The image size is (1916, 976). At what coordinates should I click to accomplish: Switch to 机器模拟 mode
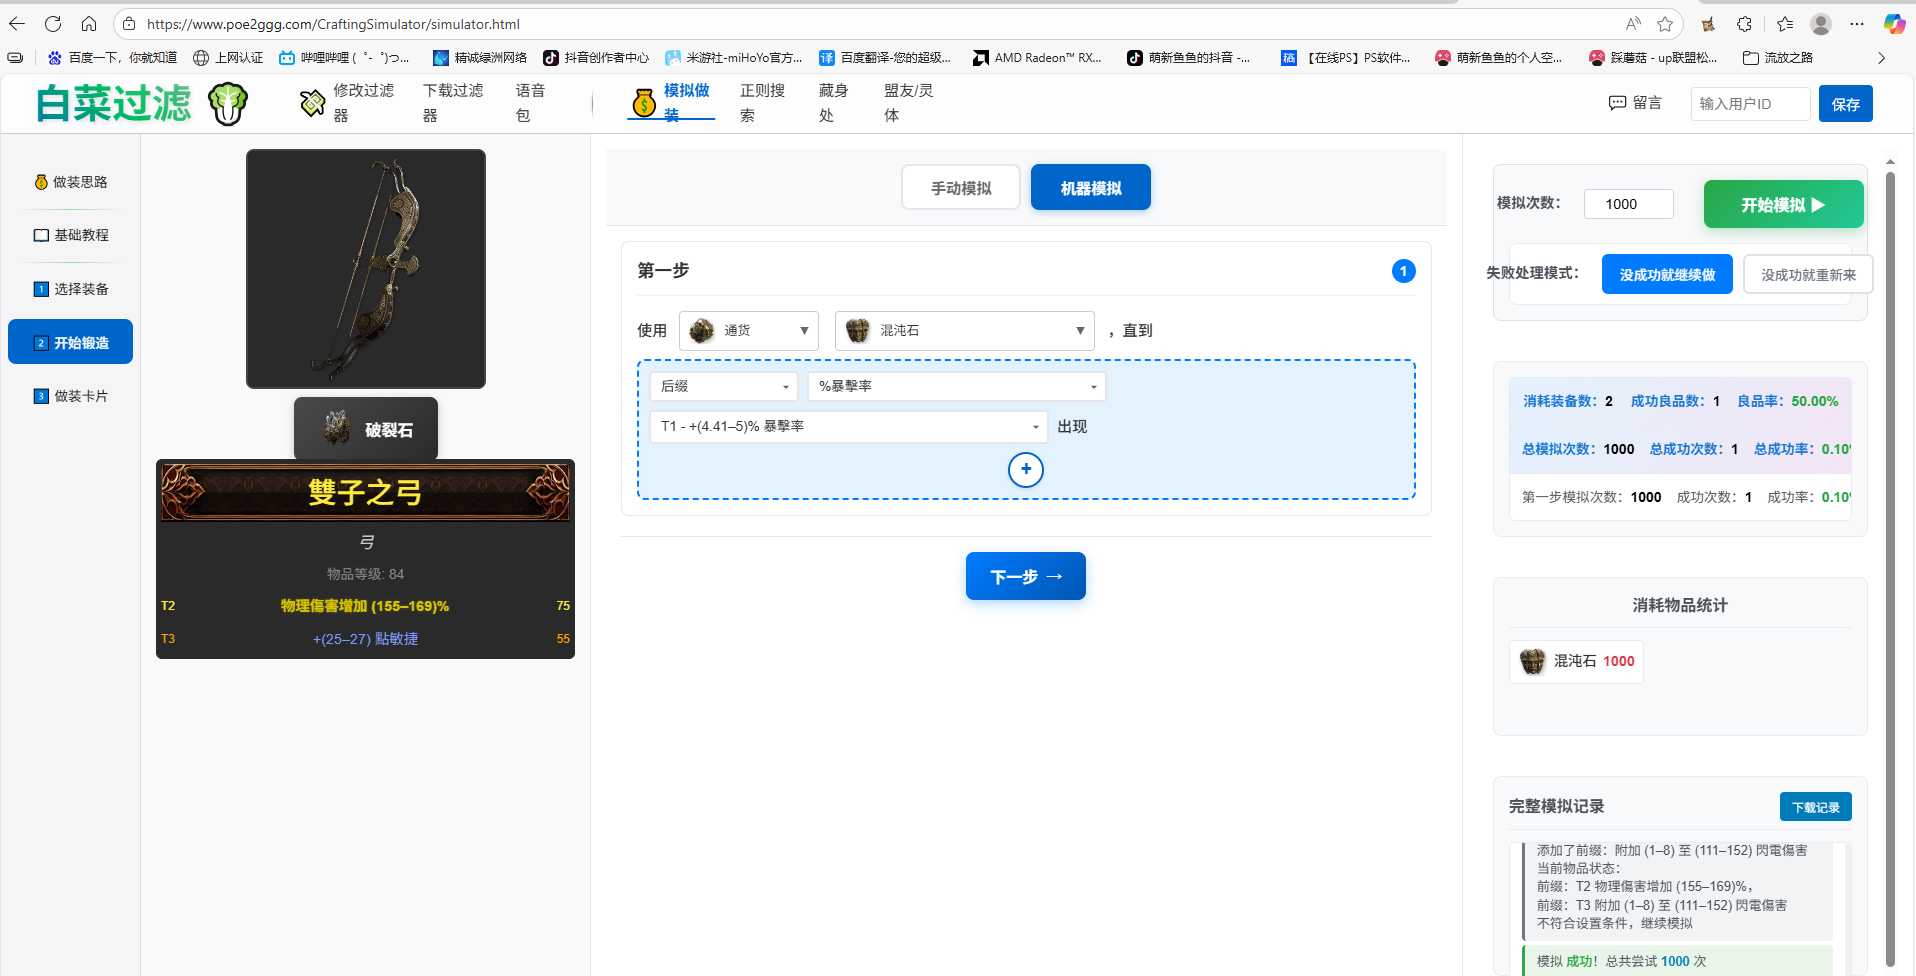point(1091,188)
